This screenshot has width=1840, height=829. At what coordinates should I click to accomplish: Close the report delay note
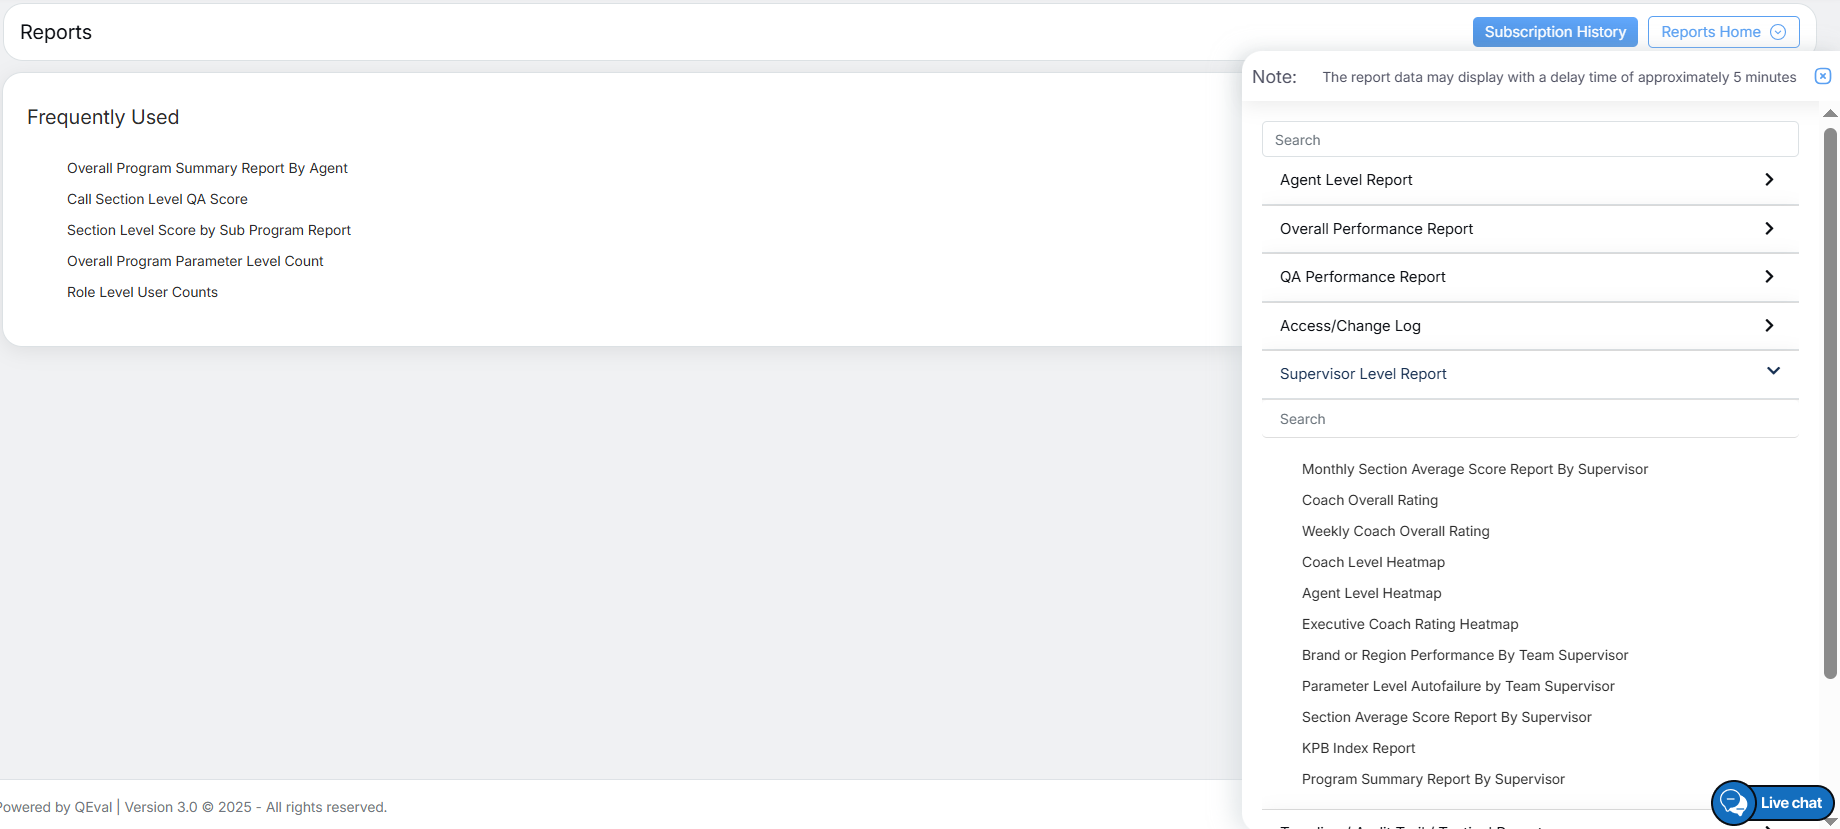click(x=1823, y=76)
